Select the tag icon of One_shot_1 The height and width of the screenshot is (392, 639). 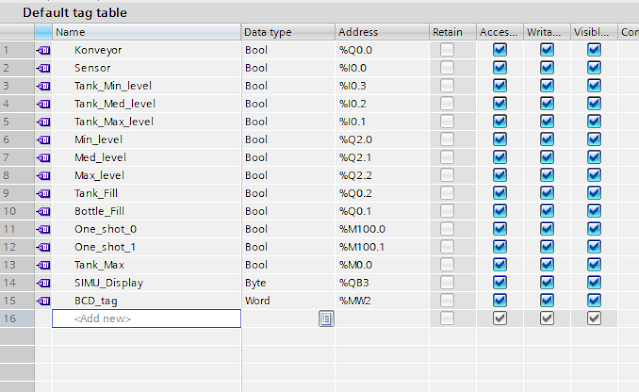click(43, 247)
